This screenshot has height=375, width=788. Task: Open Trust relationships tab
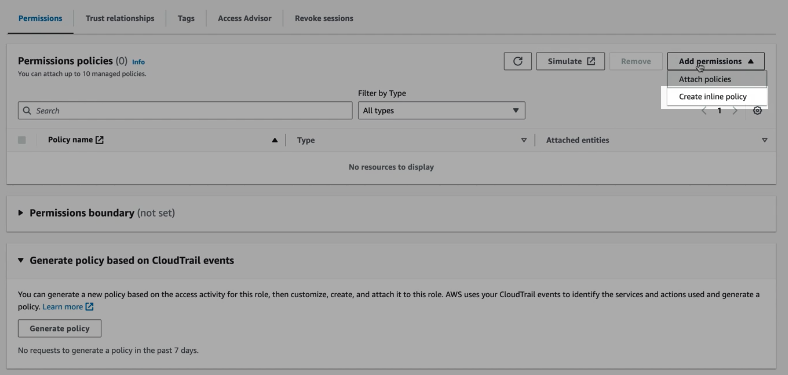(x=120, y=18)
